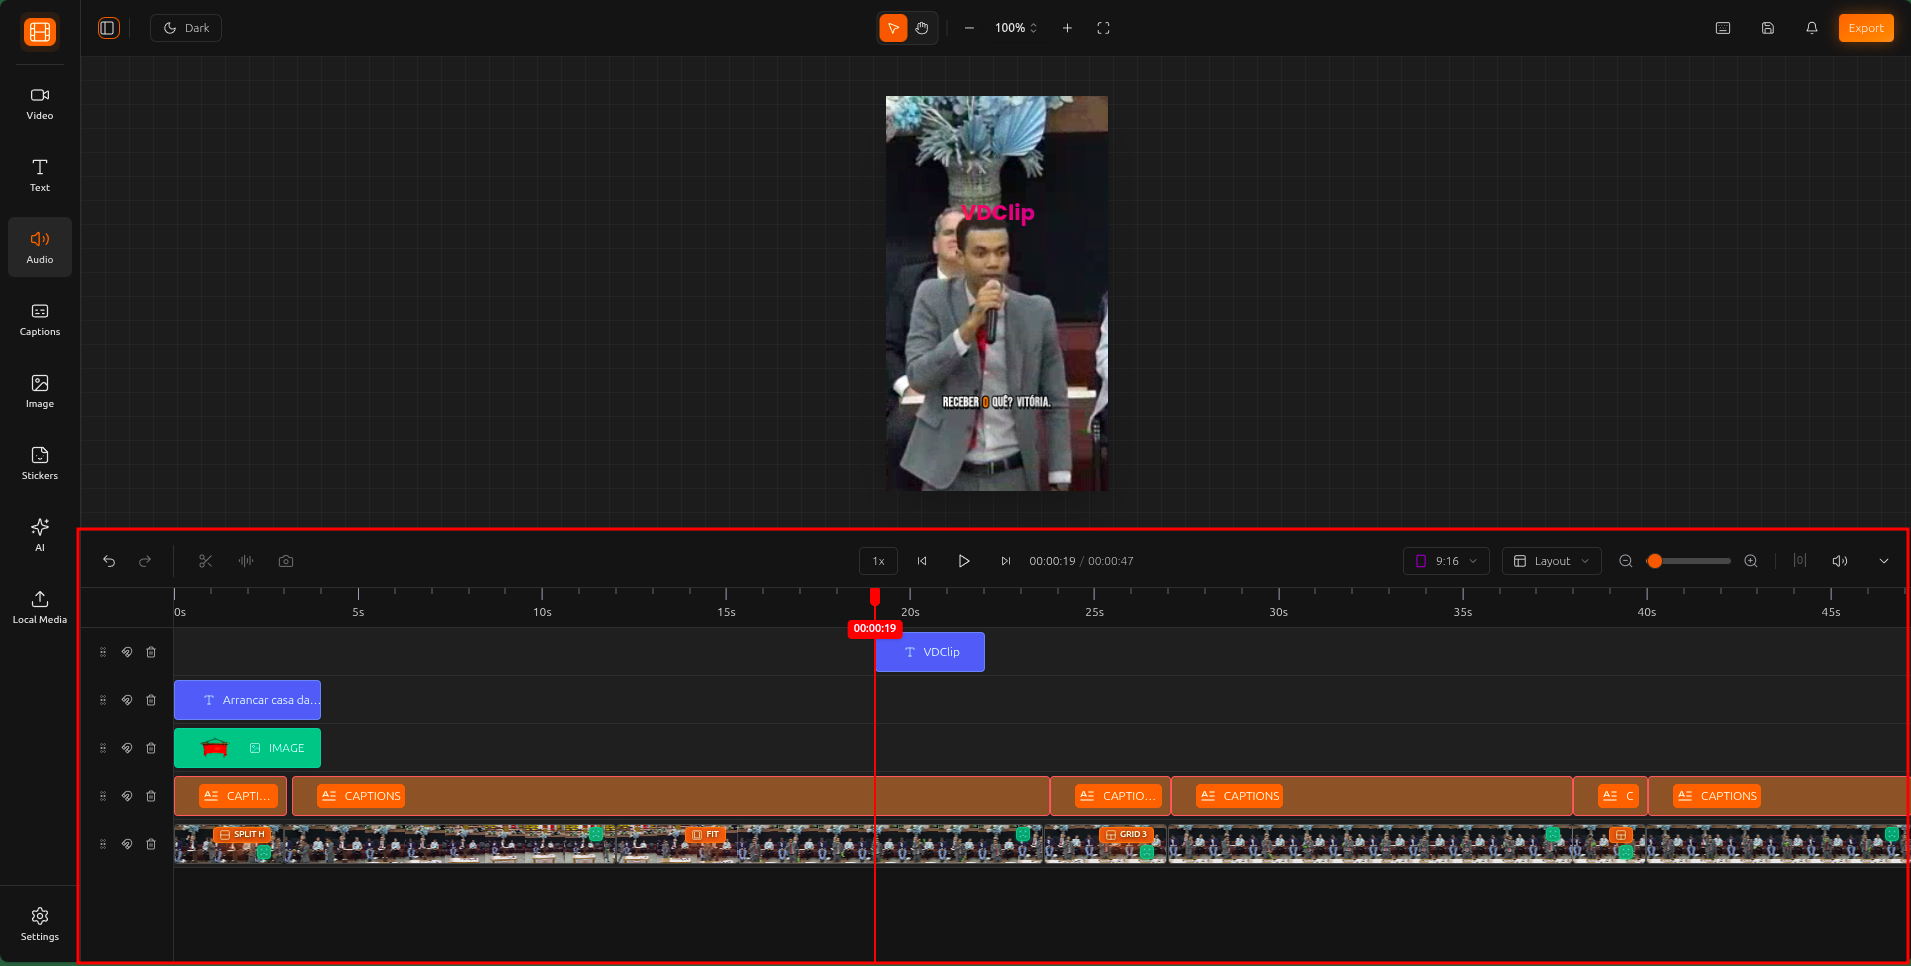
Task: Open Settings from the sidebar
Action: pyautogui.click(x=39, y=923)
